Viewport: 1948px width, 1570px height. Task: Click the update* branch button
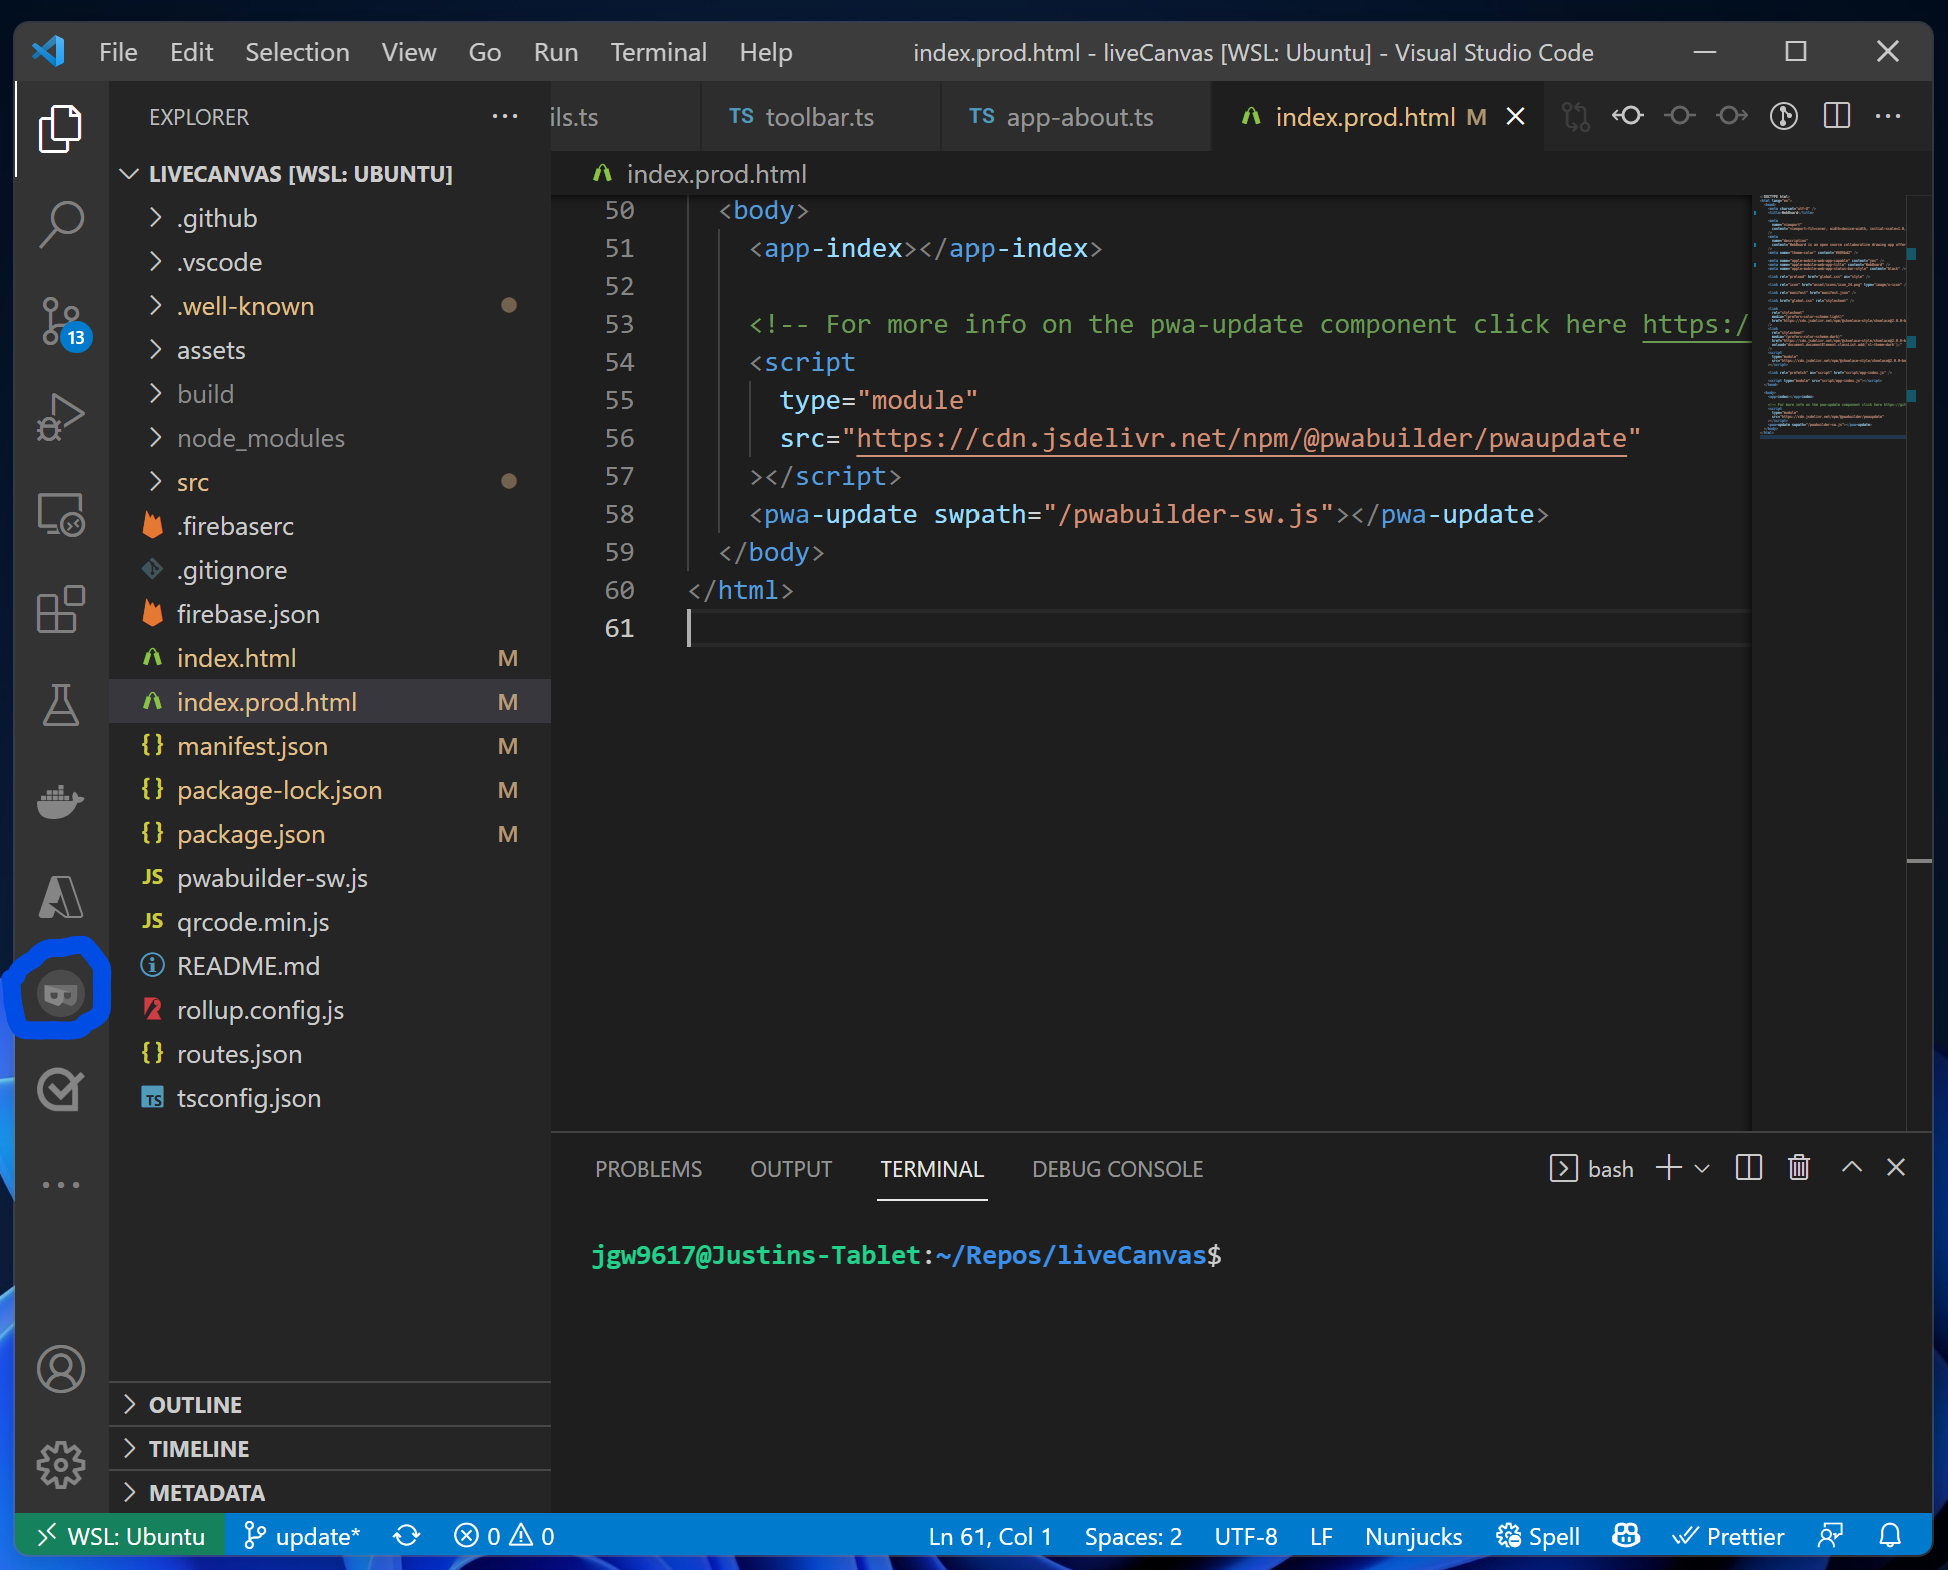(302, 1536)
